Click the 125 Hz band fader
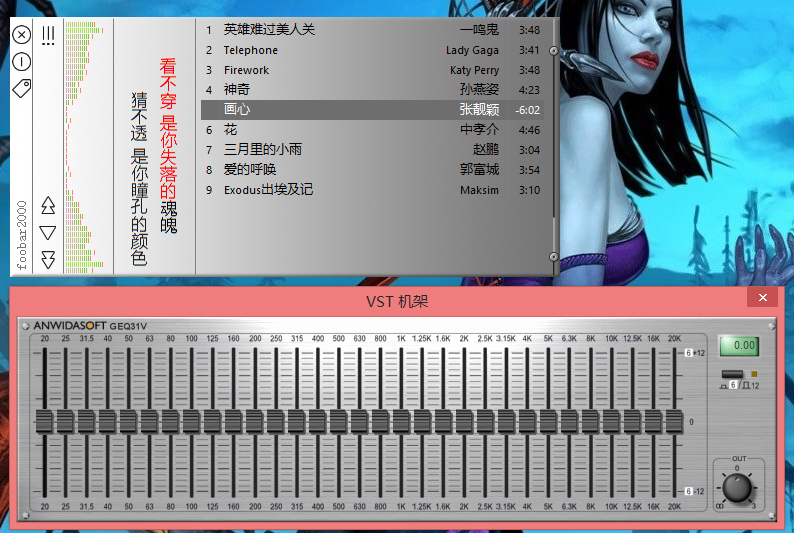 pyautogui.click(x=212, y=422)
